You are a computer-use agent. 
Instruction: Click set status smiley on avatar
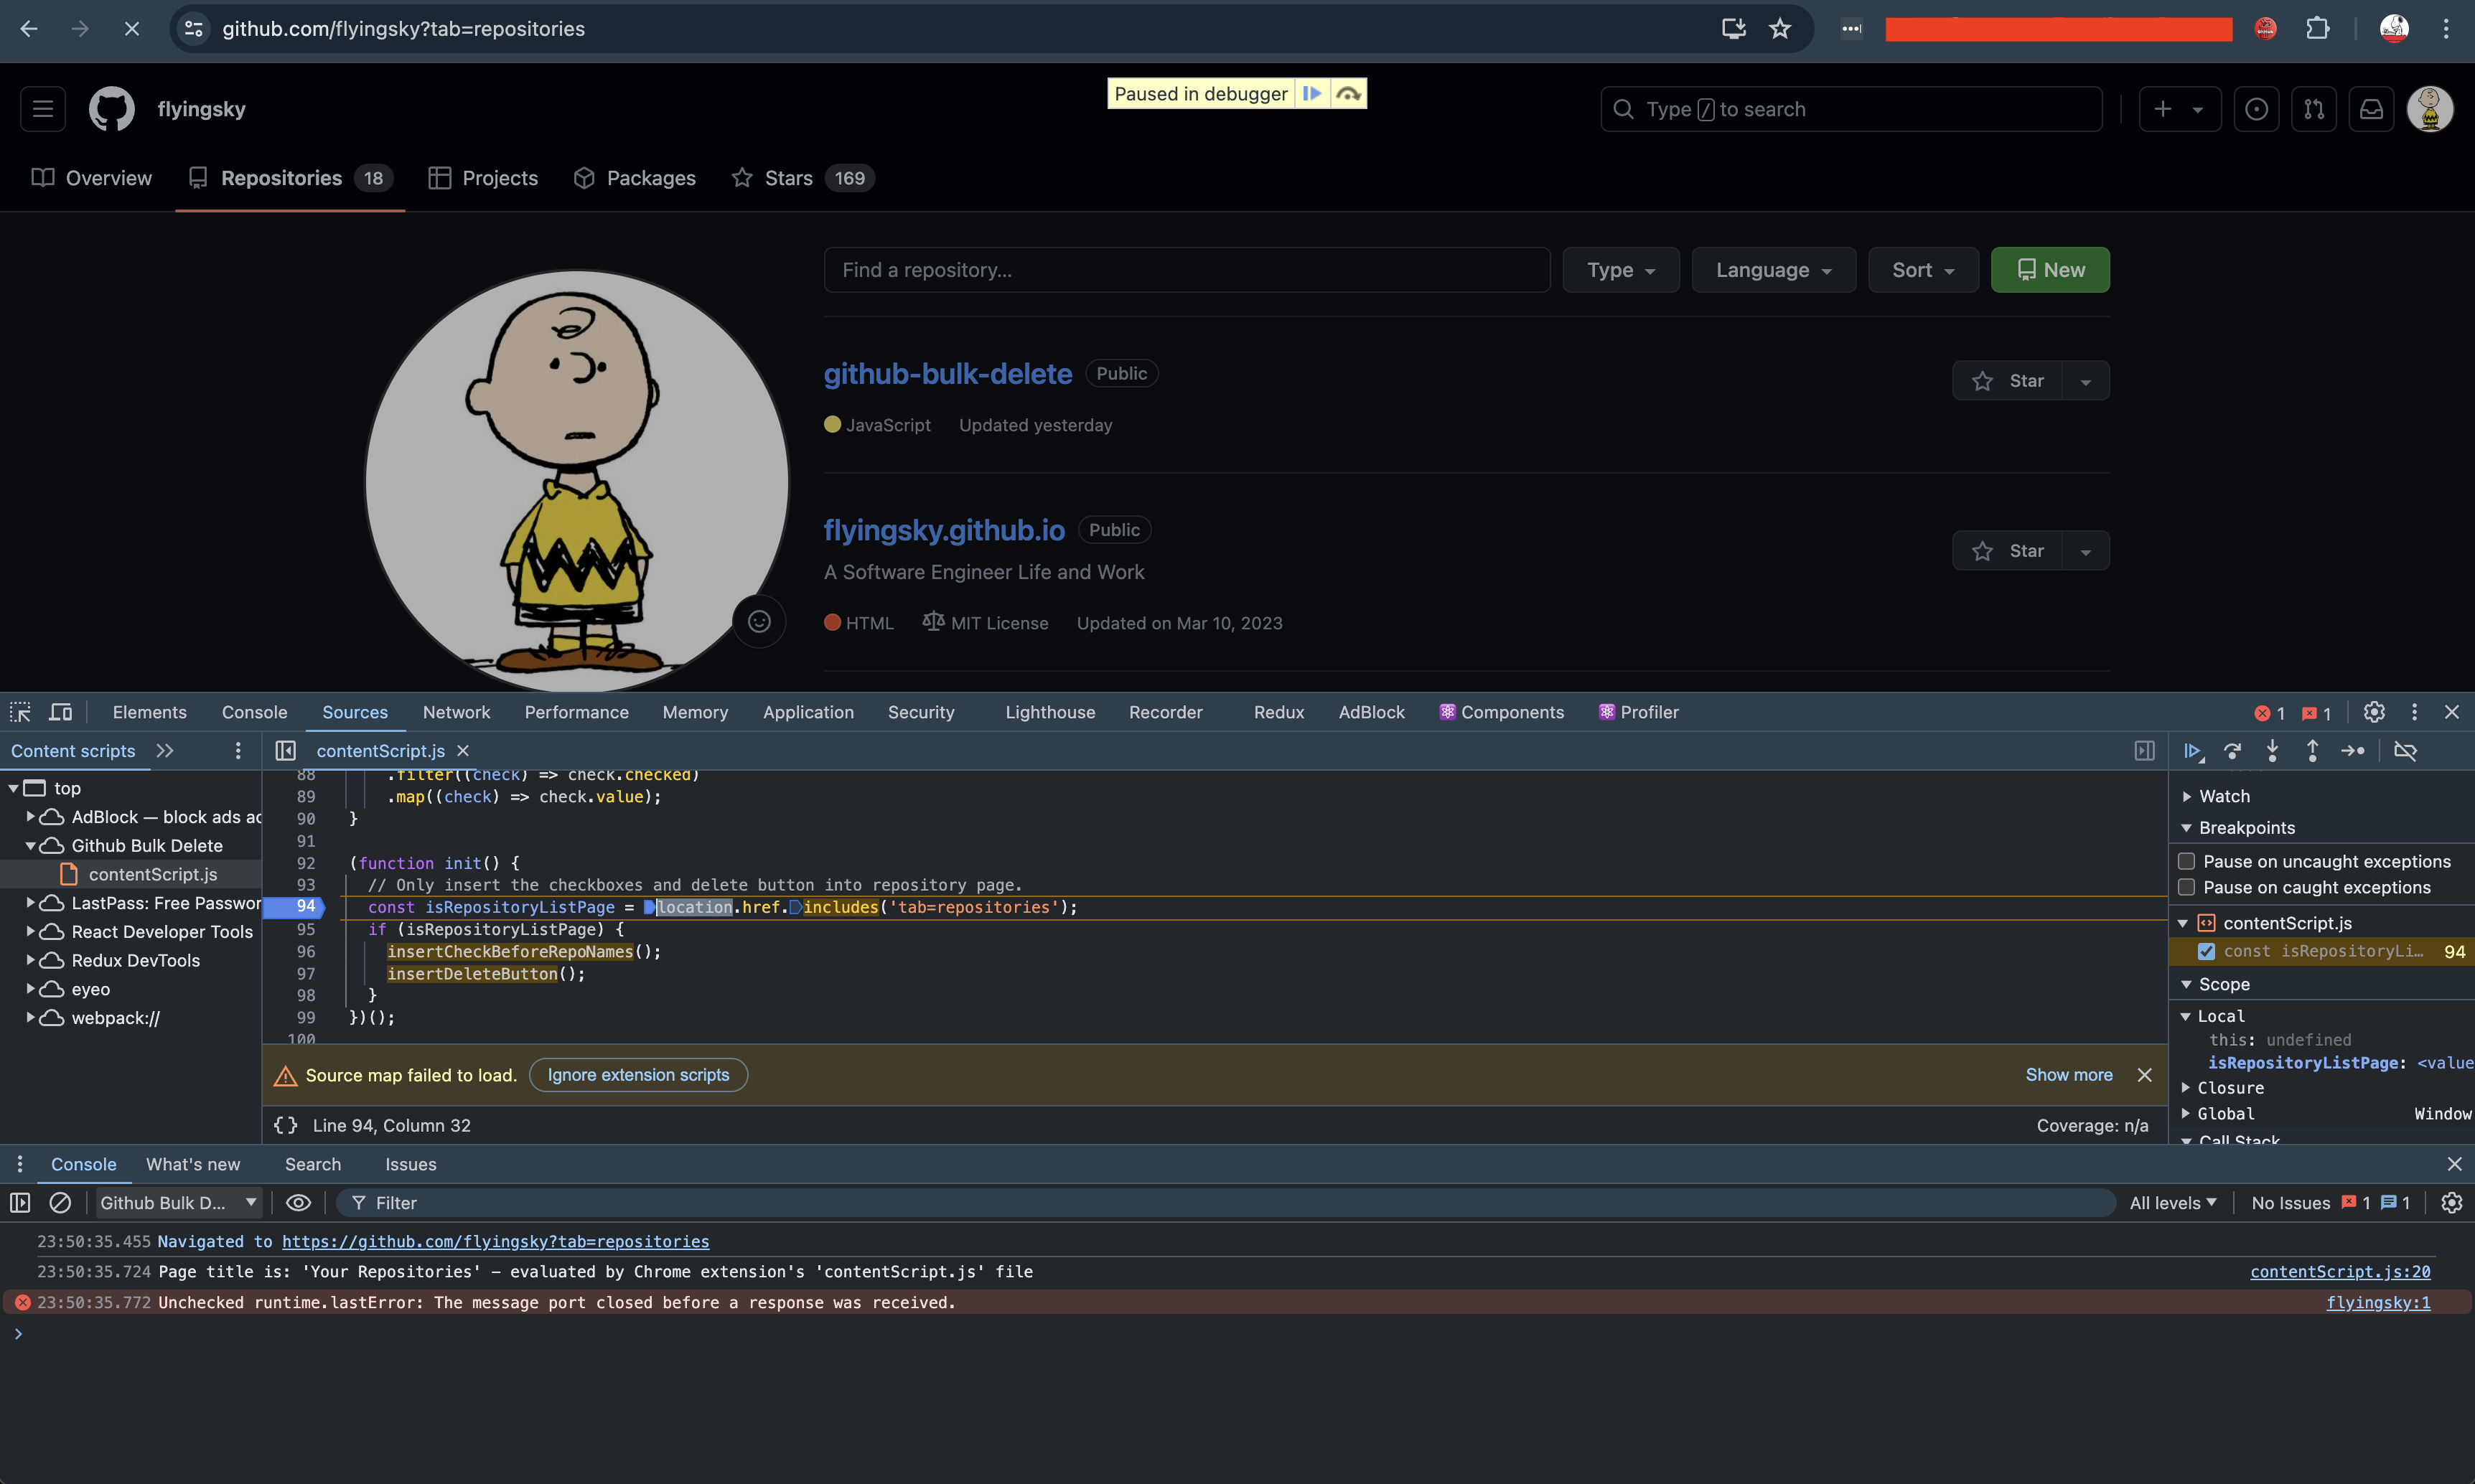(x=759, y=622)
